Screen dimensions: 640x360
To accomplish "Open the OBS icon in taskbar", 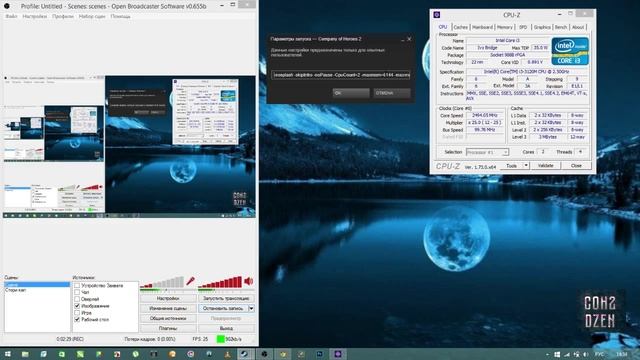I will (x=264, y=354).
